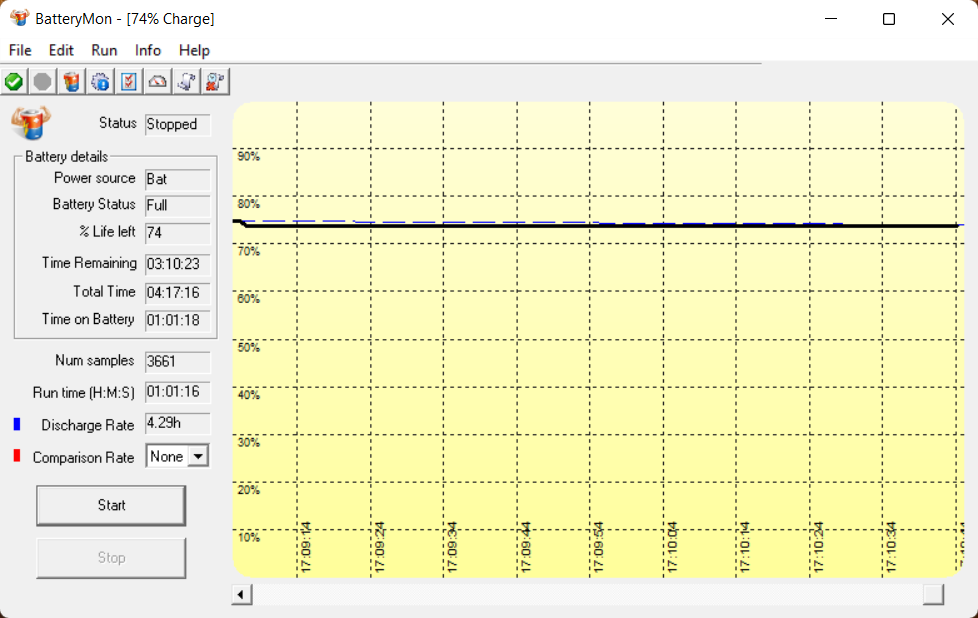Click the 80% axis label on graph

pos(248,204)
